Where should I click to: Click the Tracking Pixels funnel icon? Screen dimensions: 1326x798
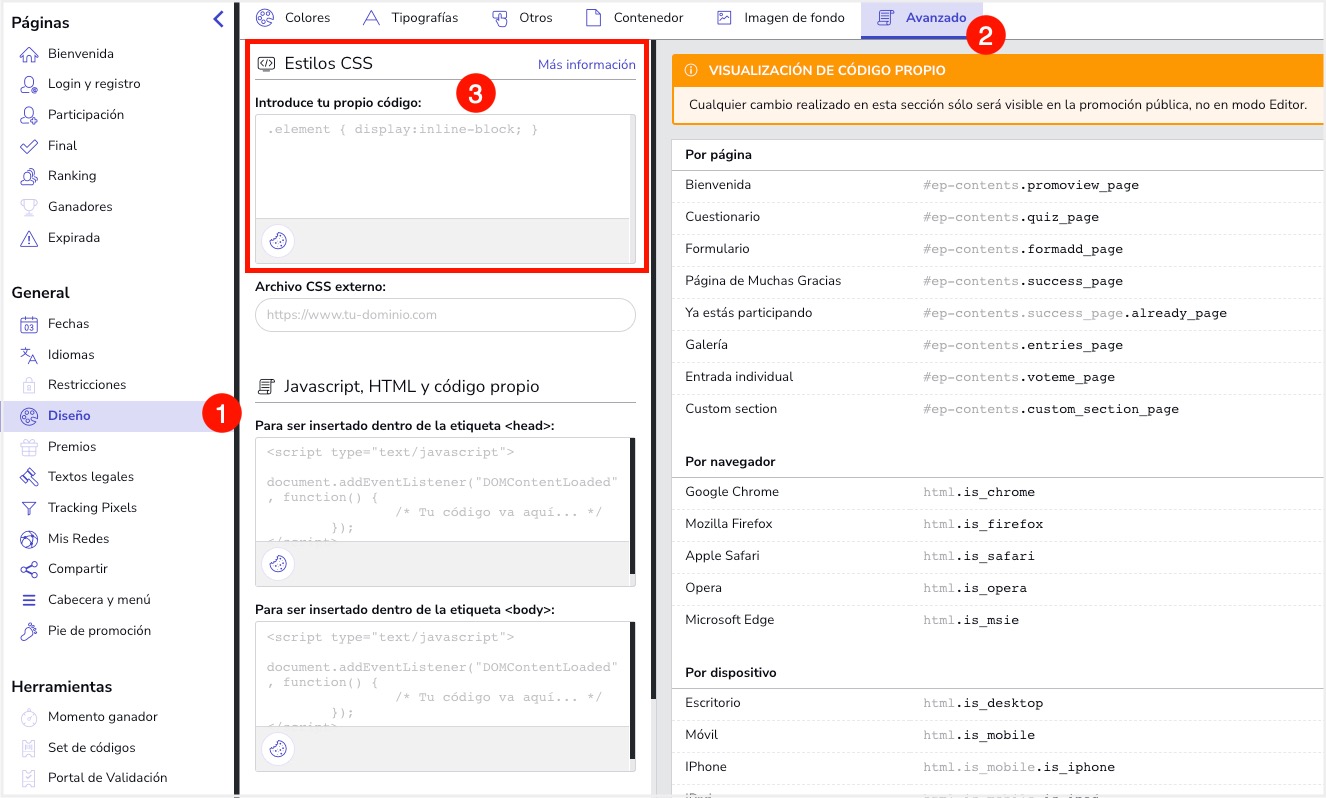point(29,508)
